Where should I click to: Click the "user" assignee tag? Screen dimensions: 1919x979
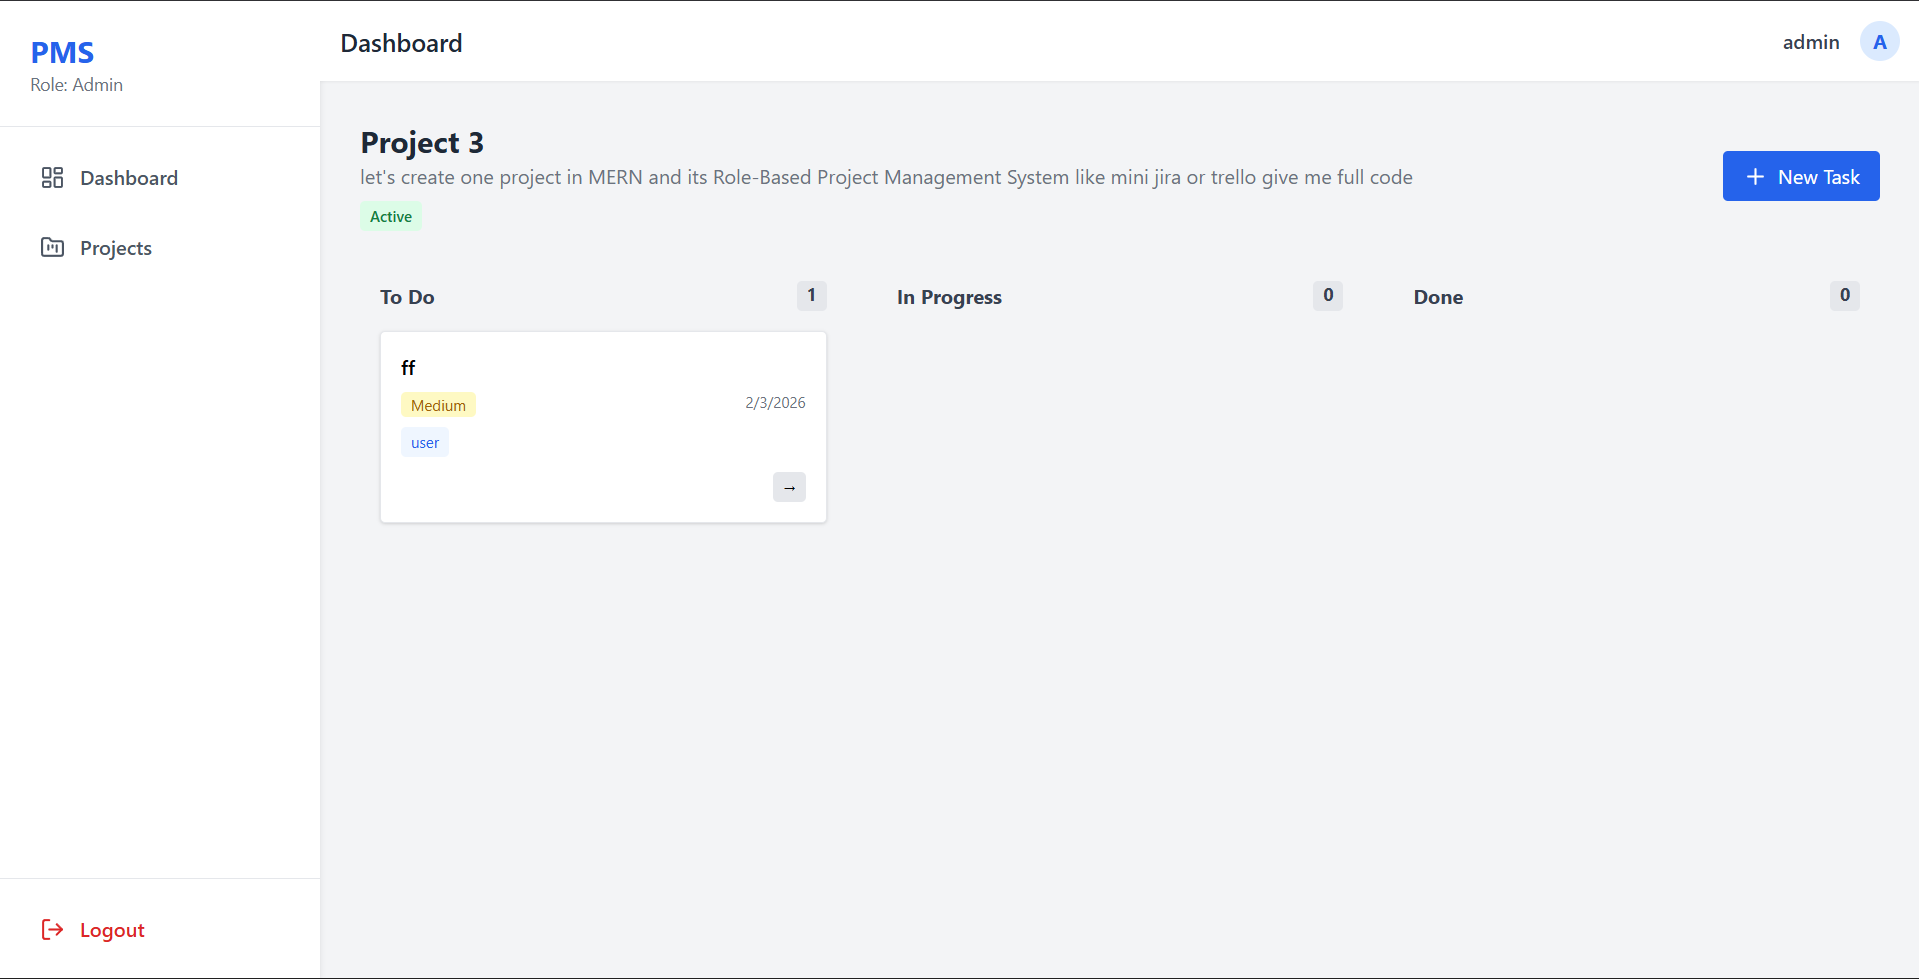coord(425,443)
